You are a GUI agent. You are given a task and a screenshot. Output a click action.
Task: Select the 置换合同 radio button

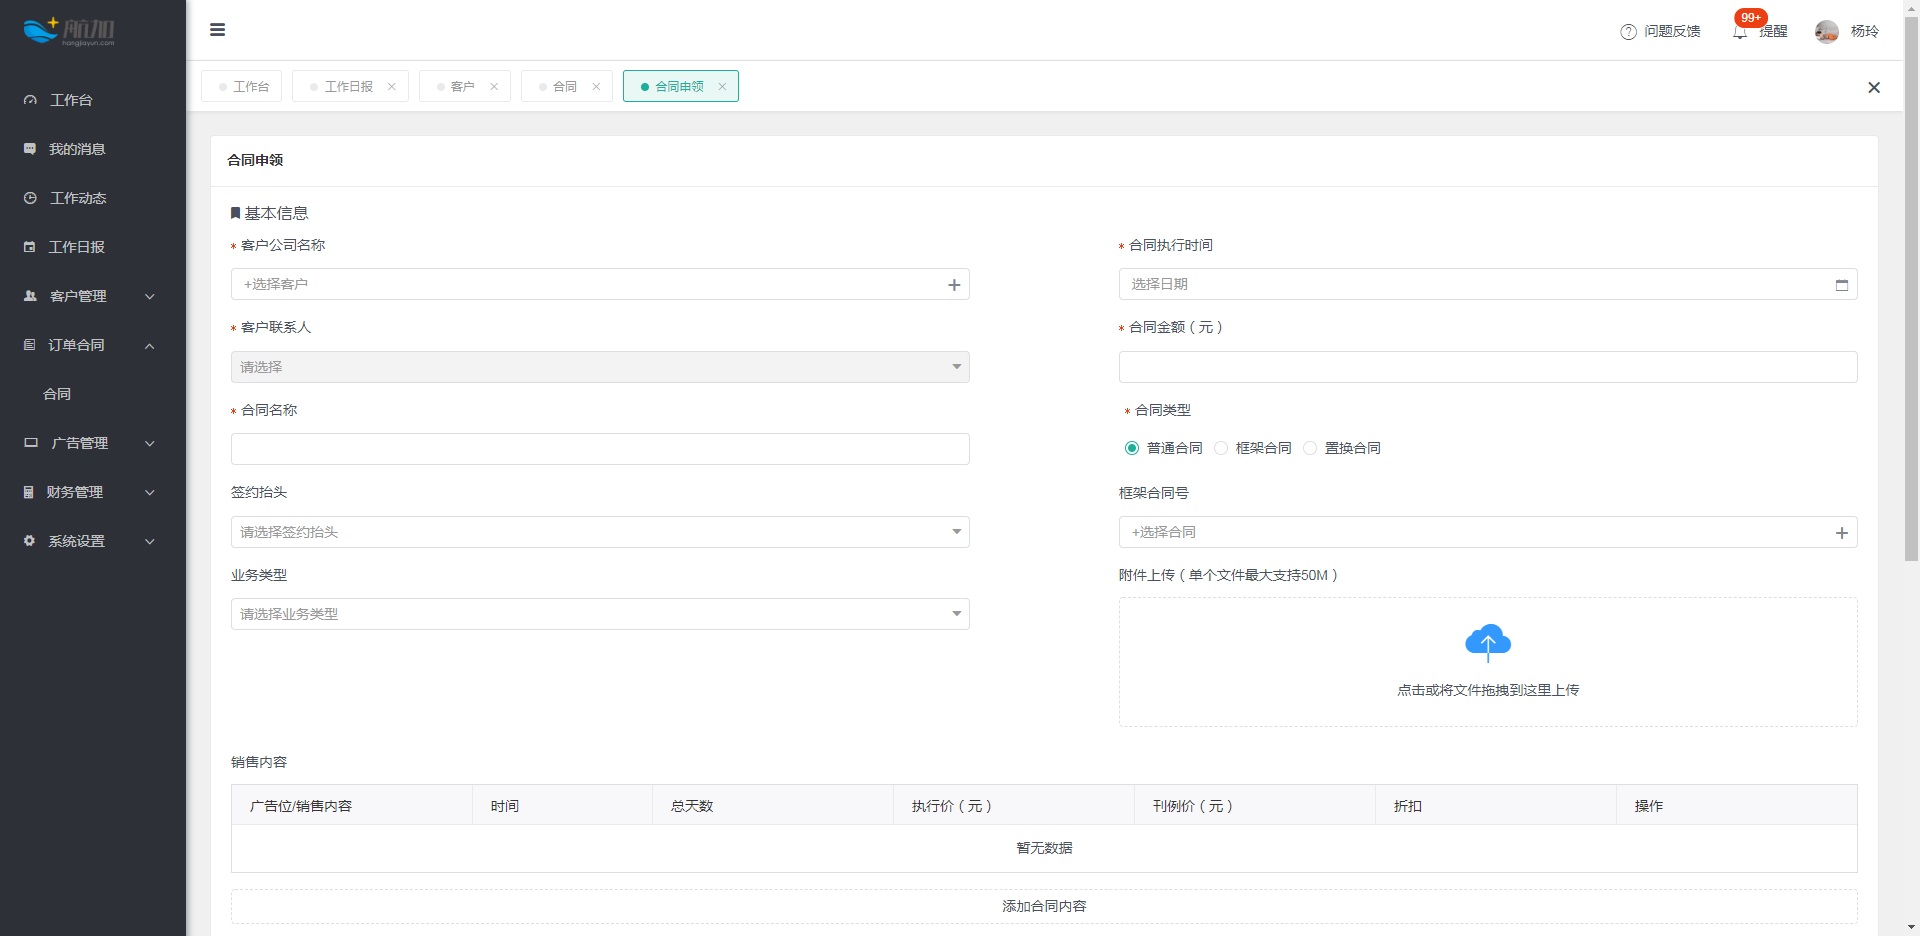[1310, 448]
